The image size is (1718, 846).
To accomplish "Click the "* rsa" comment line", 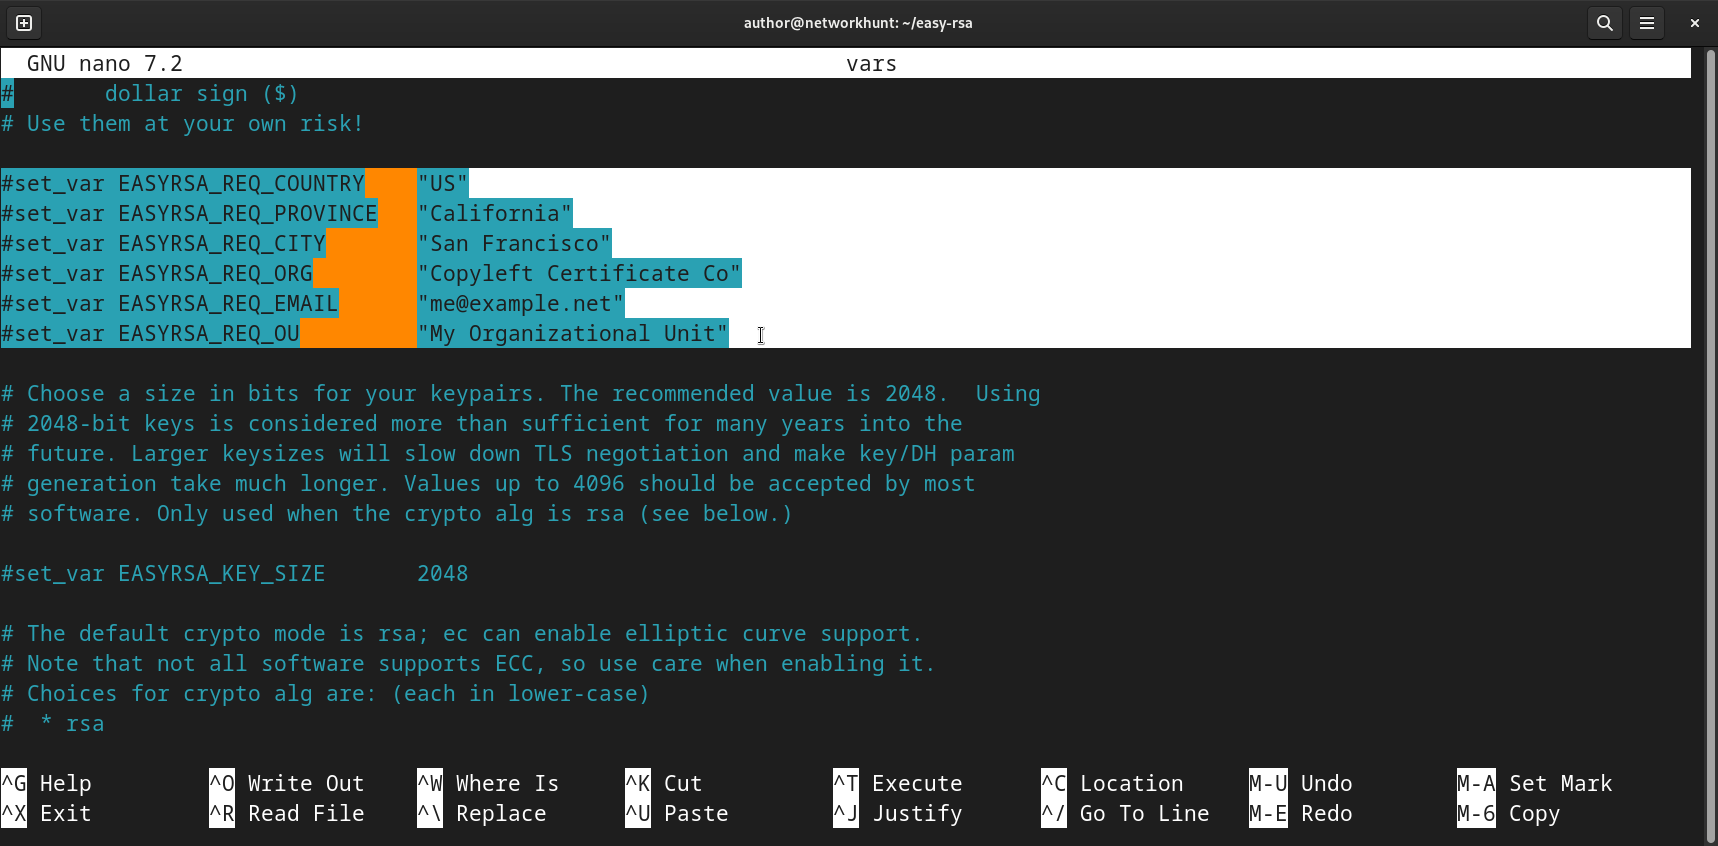I will tap(53, 724).
